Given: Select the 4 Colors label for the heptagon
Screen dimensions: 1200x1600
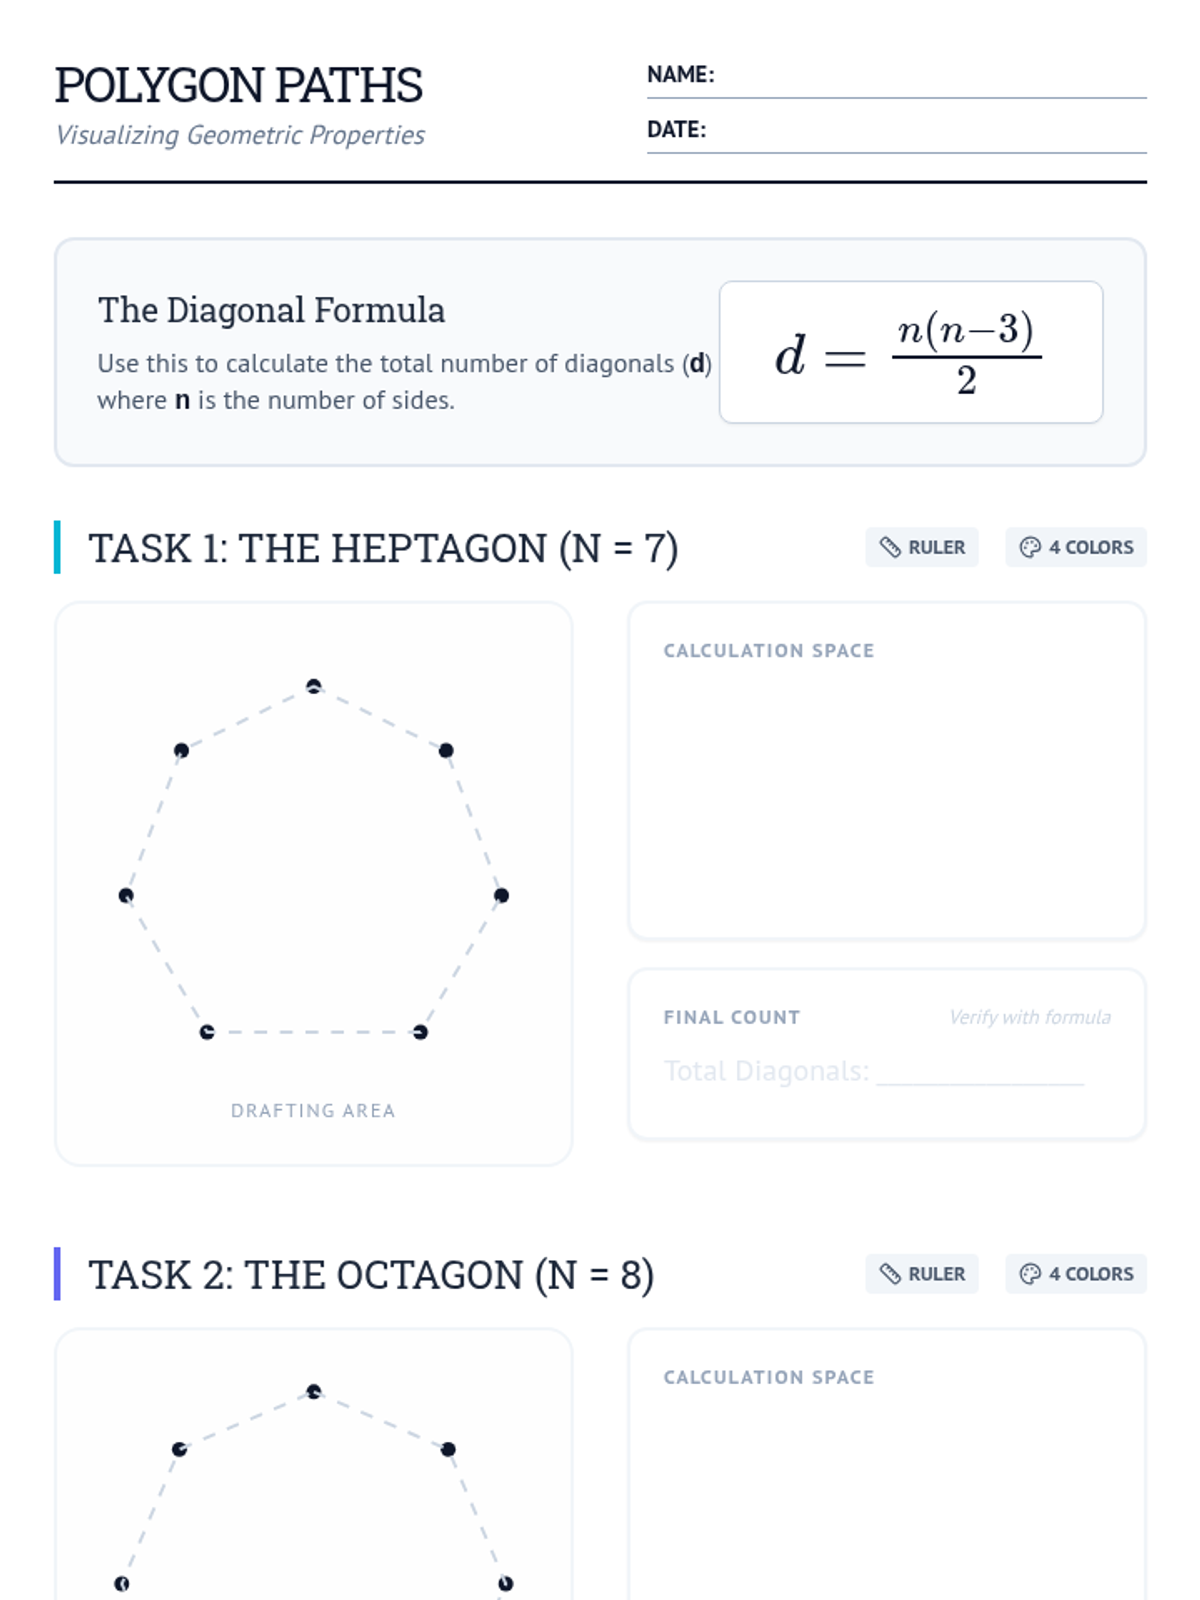Looking at the screenshot, I should point(1090,547).
